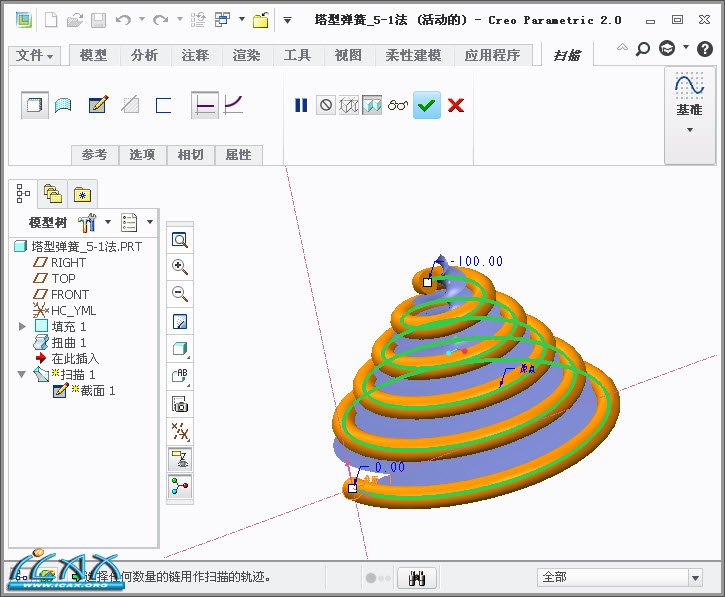Viewport: 725px width, 597px height.
Task: Toggle remove material option
Action: pos(130,105)
